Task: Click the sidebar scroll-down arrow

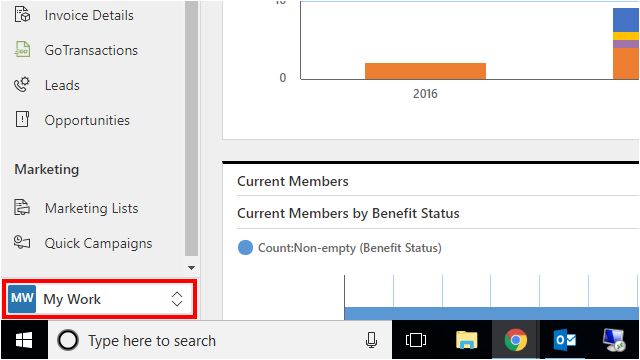Action: tap(191, 268)
